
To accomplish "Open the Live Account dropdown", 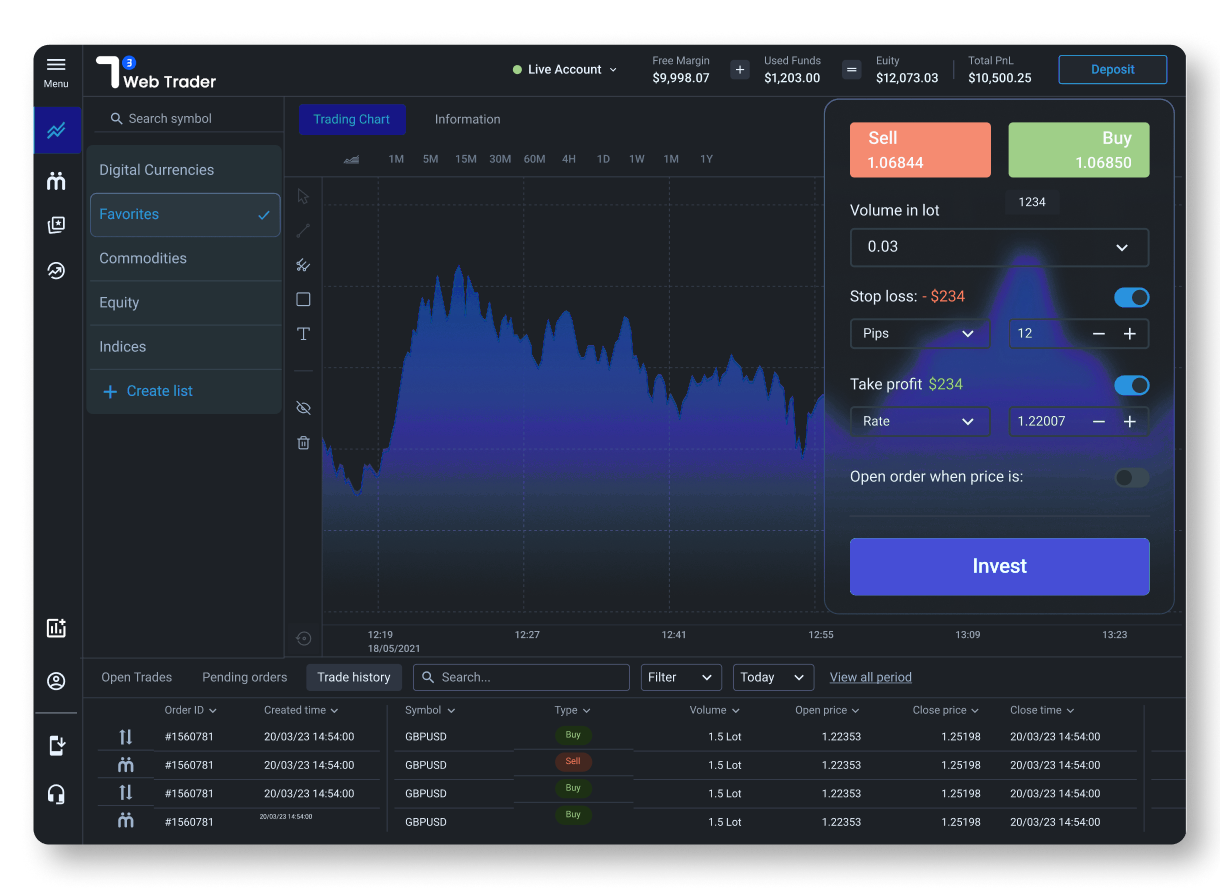I will (x=565, y=70).
